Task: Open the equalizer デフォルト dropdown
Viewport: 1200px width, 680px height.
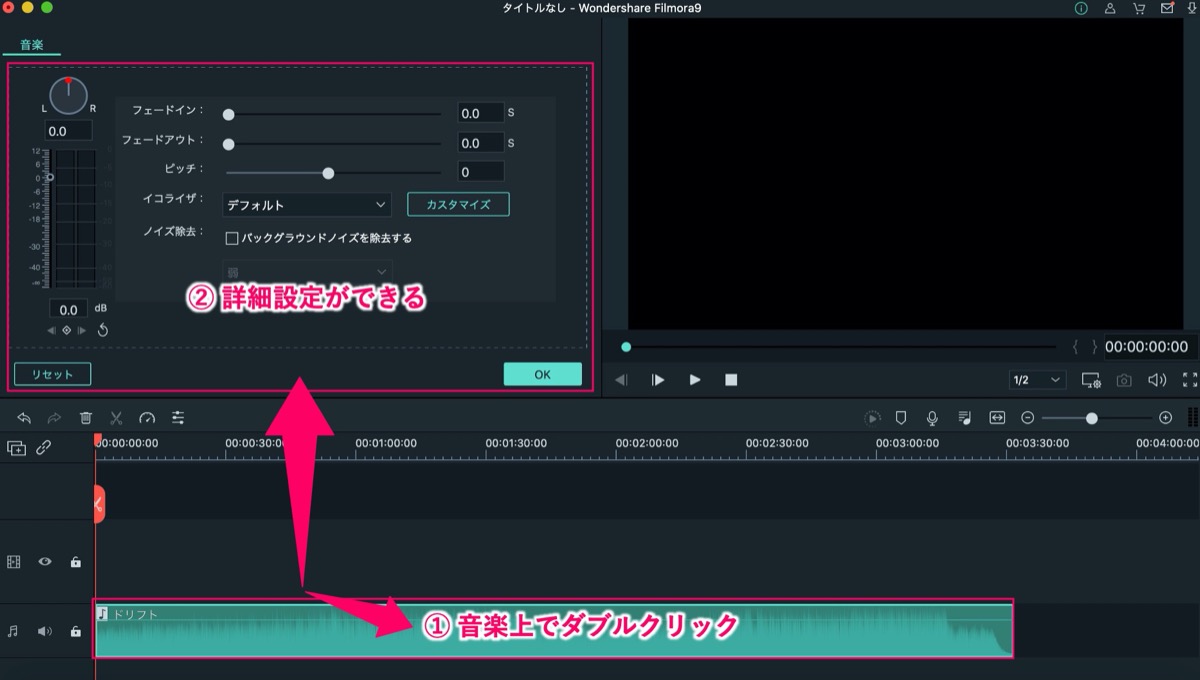Action: point(306,204)
